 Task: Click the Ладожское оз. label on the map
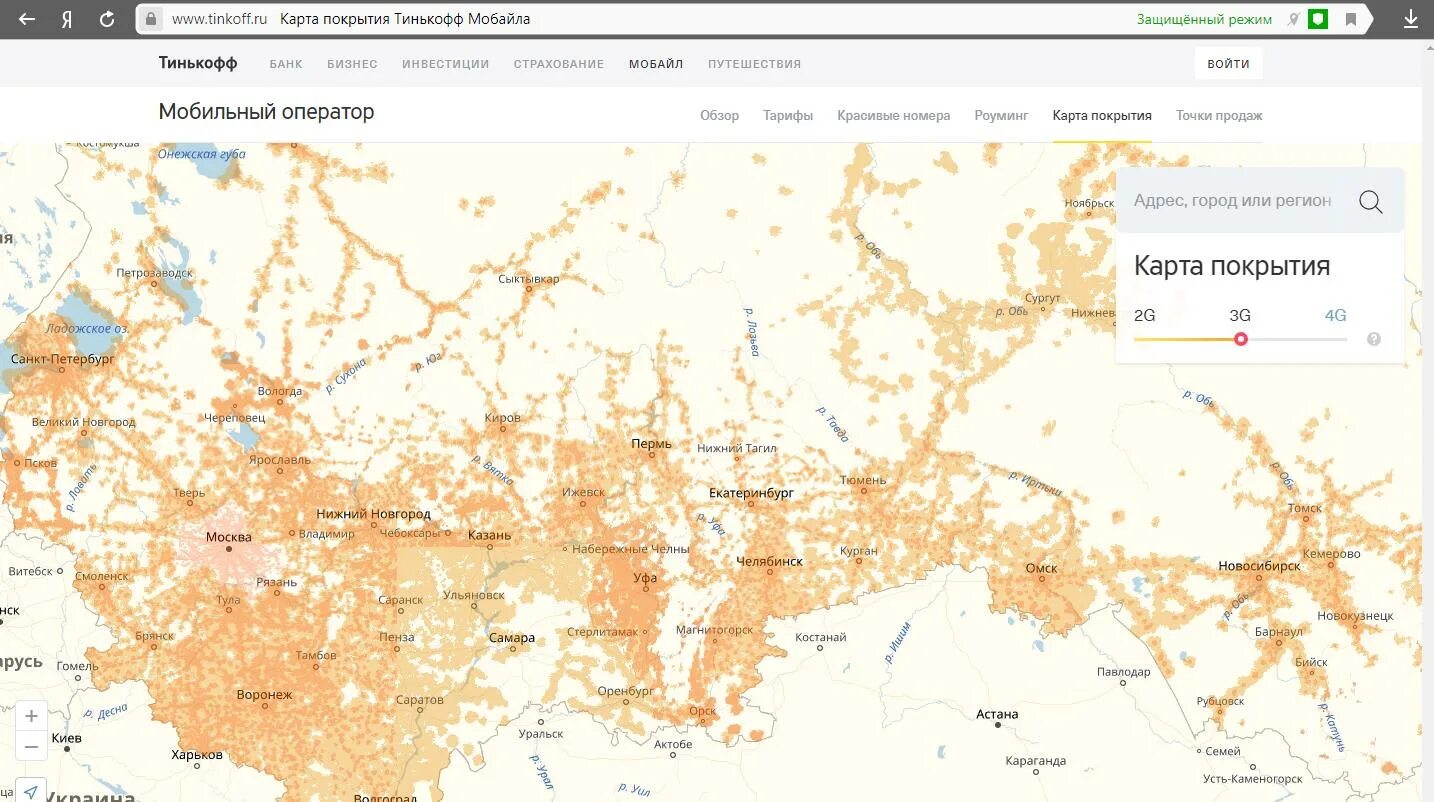[x=86, y=328]
